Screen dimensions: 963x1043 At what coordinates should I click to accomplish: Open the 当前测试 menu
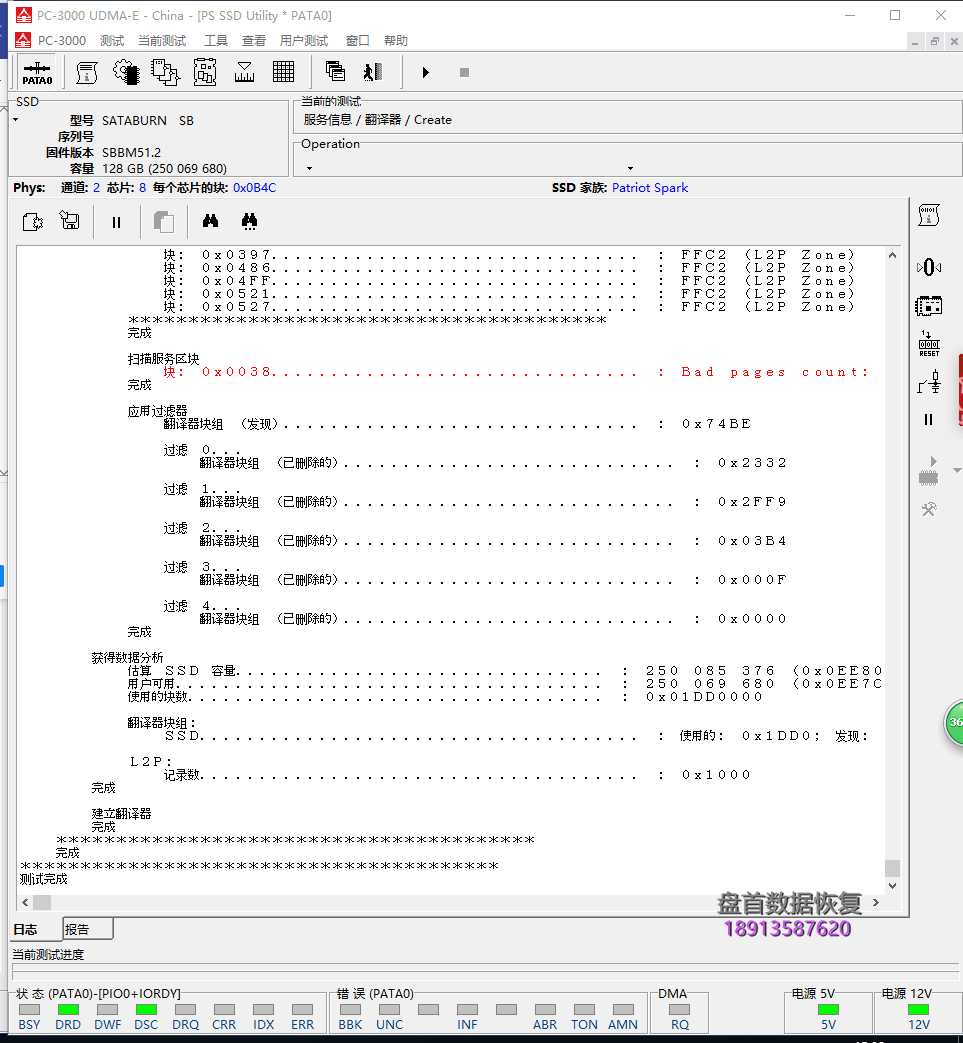pyautogui.click(x=162, y=41)
